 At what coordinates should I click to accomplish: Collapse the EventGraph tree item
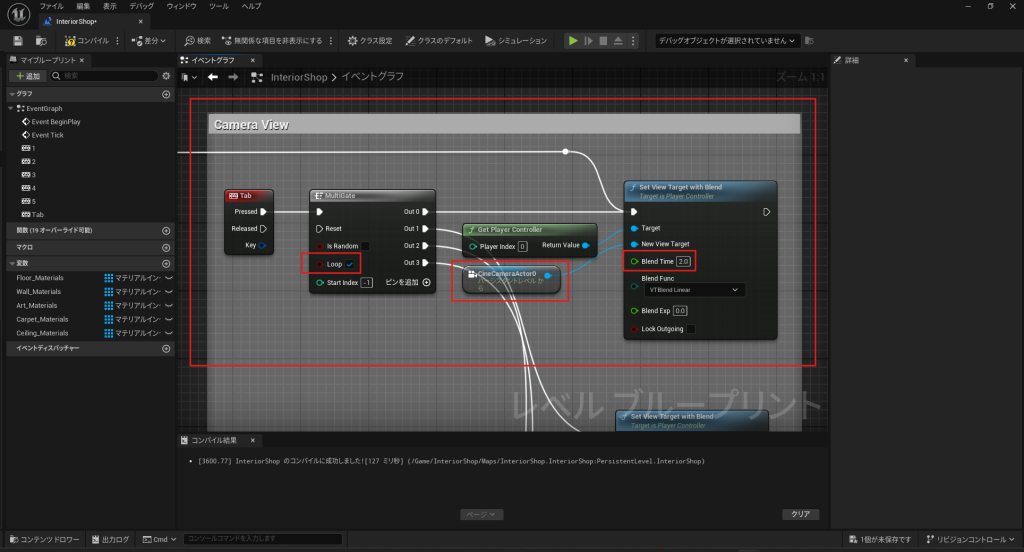click(12, 108)
